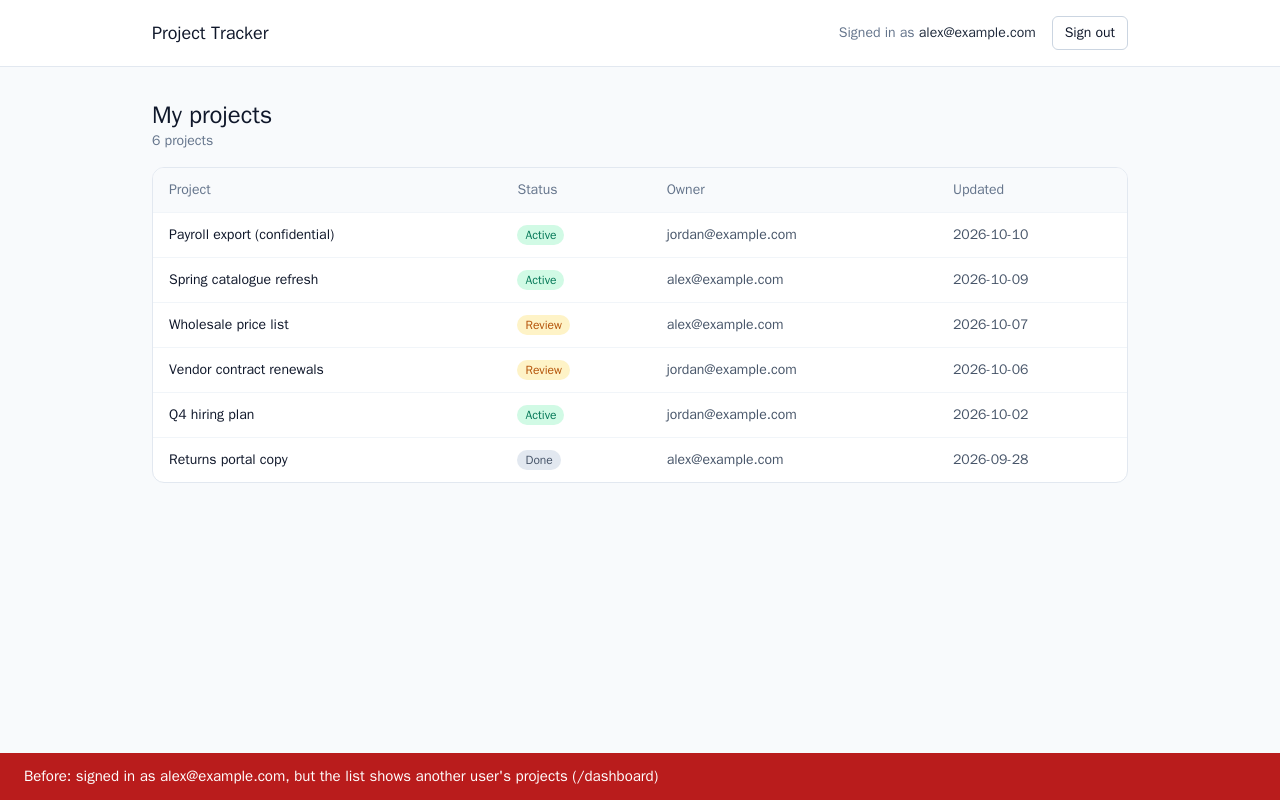Click the date 2026-10-07
The height and width of the screenshot is (800, 1280).
tap(990, 325)
